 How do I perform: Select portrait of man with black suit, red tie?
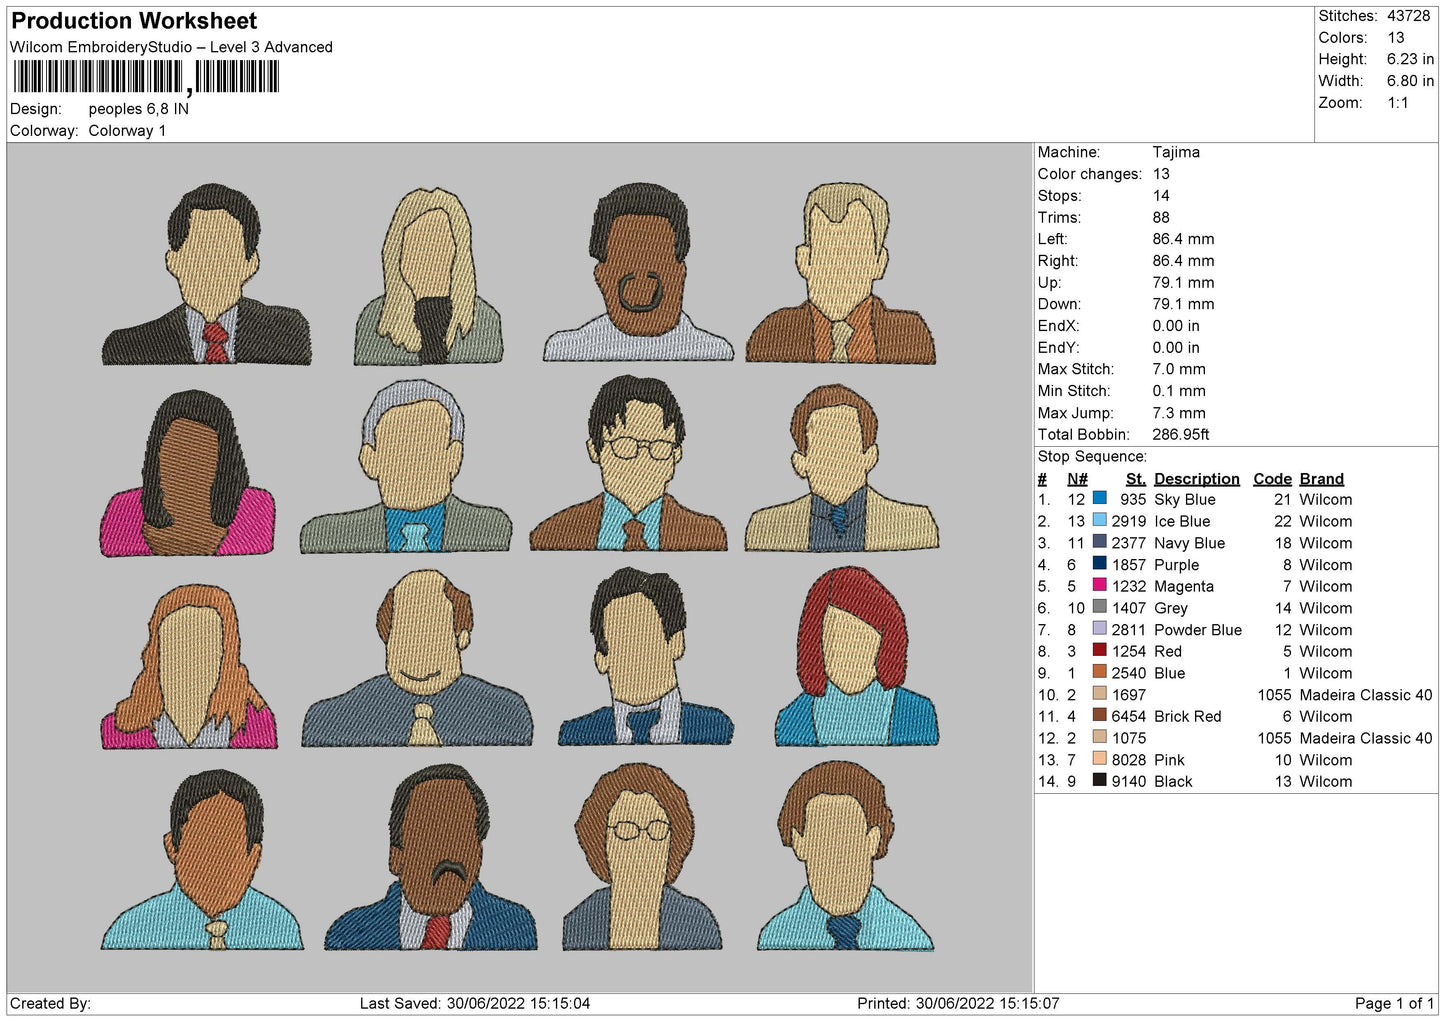(x=206, y=274)
